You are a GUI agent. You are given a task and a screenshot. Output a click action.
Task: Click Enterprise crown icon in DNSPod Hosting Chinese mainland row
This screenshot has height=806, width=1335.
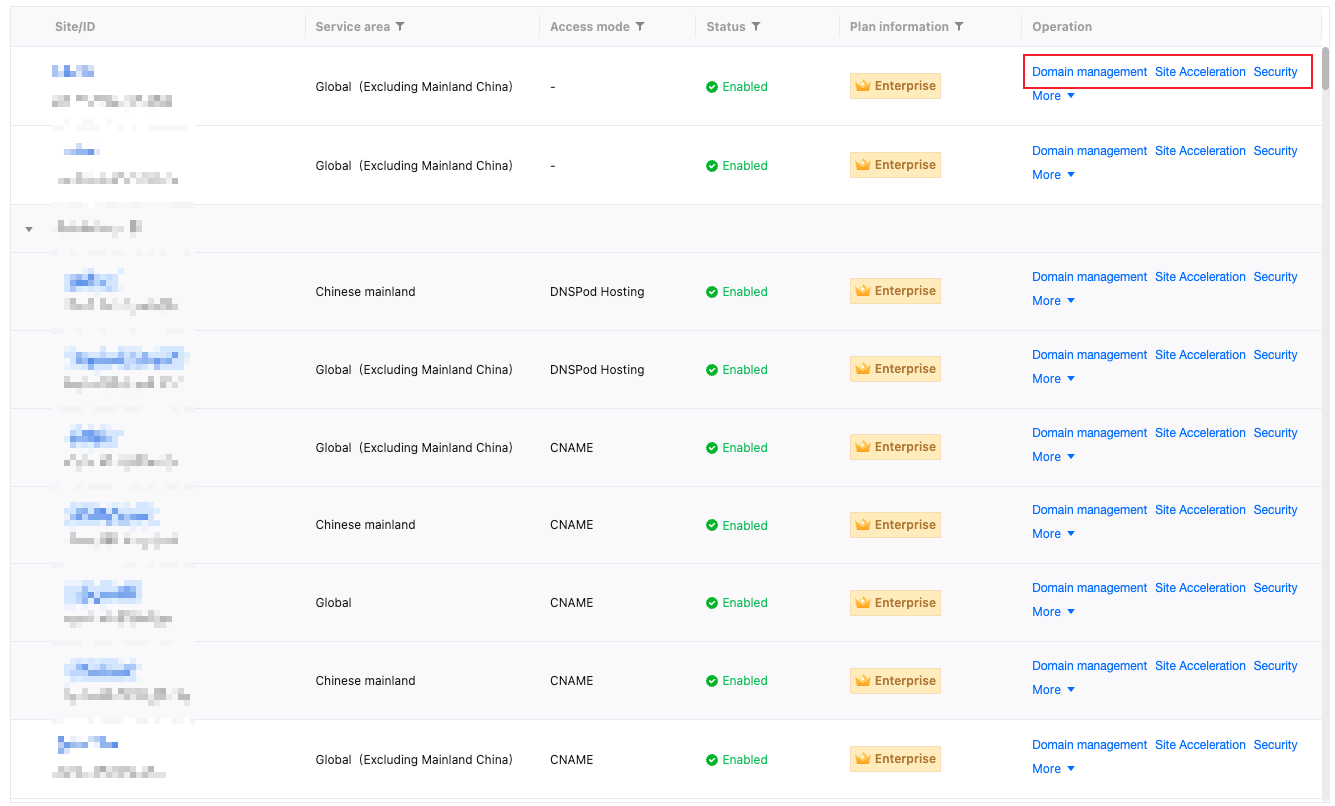[x=864, y=291]
